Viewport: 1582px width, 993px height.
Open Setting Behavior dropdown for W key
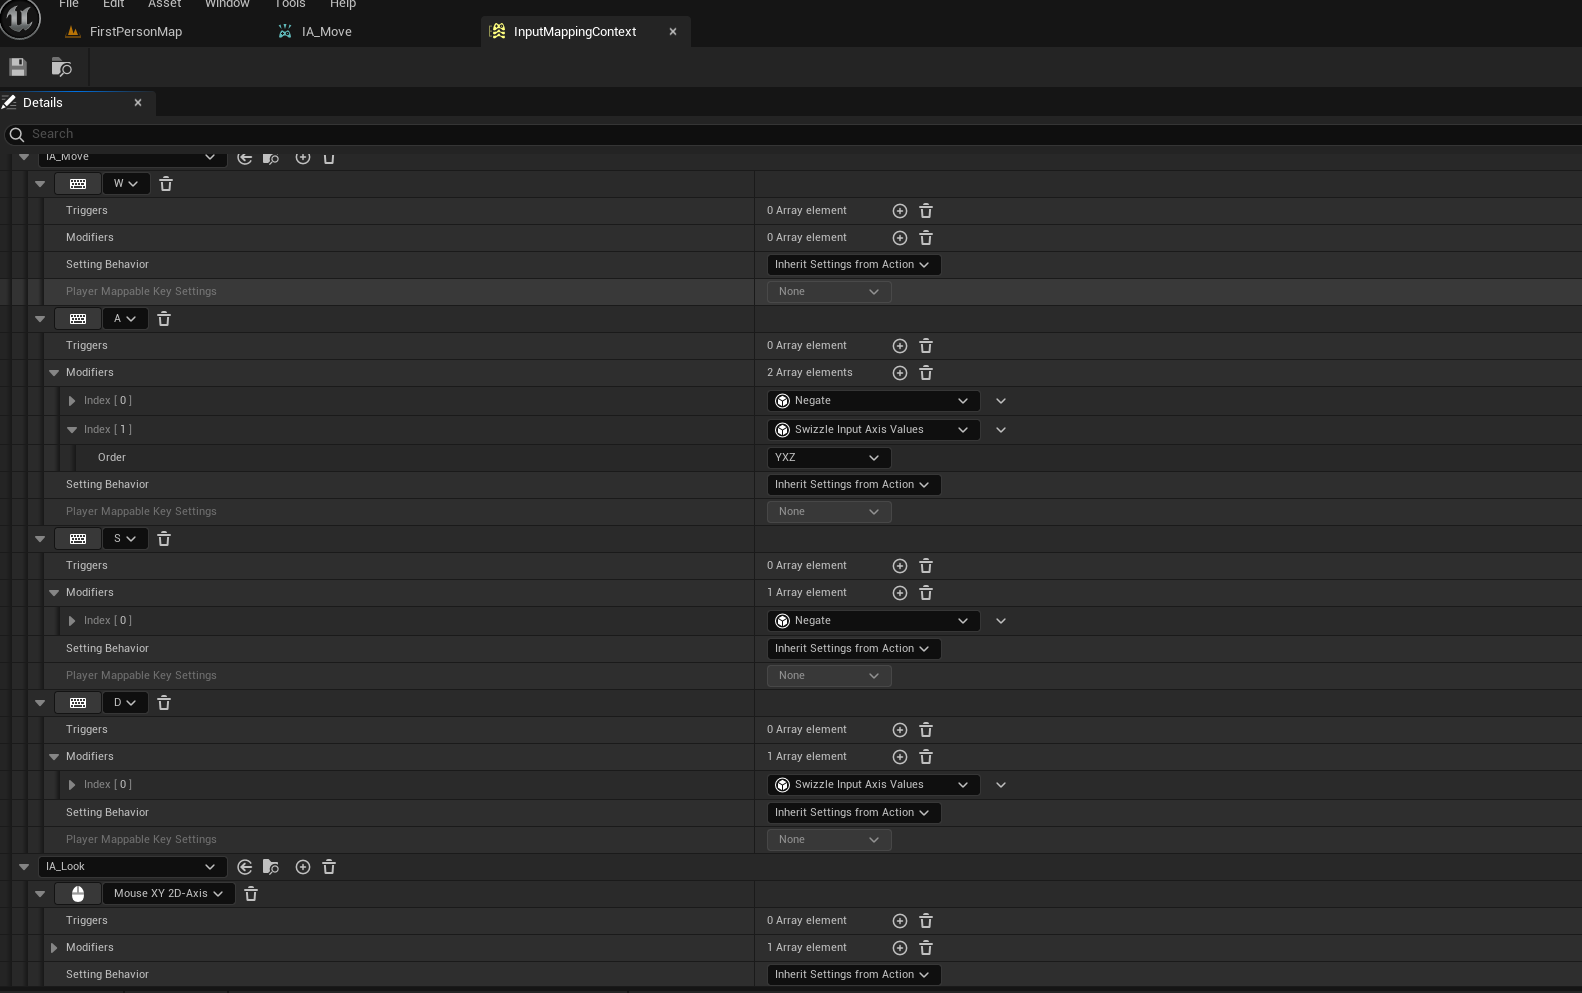[852, 265]
